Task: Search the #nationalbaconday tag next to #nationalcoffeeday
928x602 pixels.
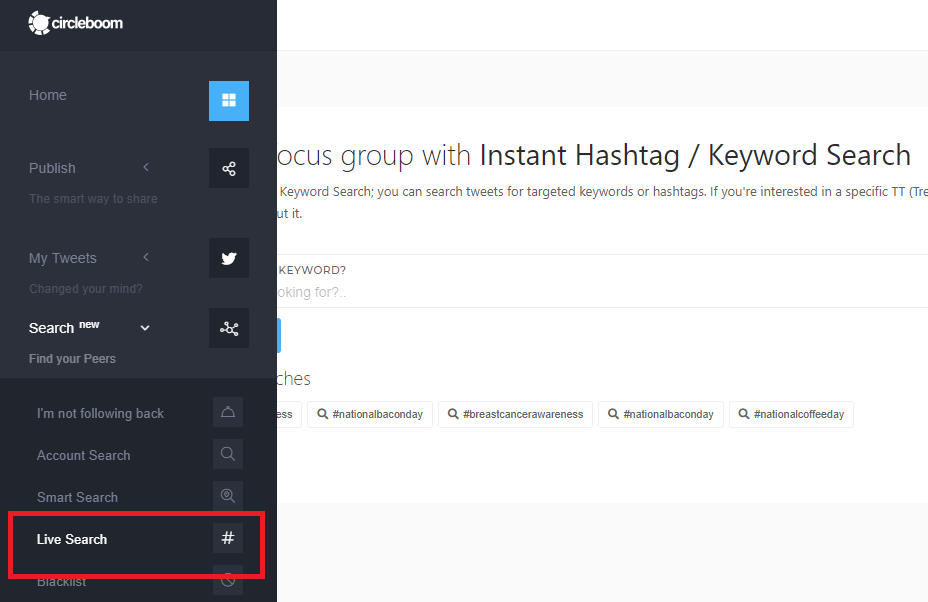Action: [661, 414]
